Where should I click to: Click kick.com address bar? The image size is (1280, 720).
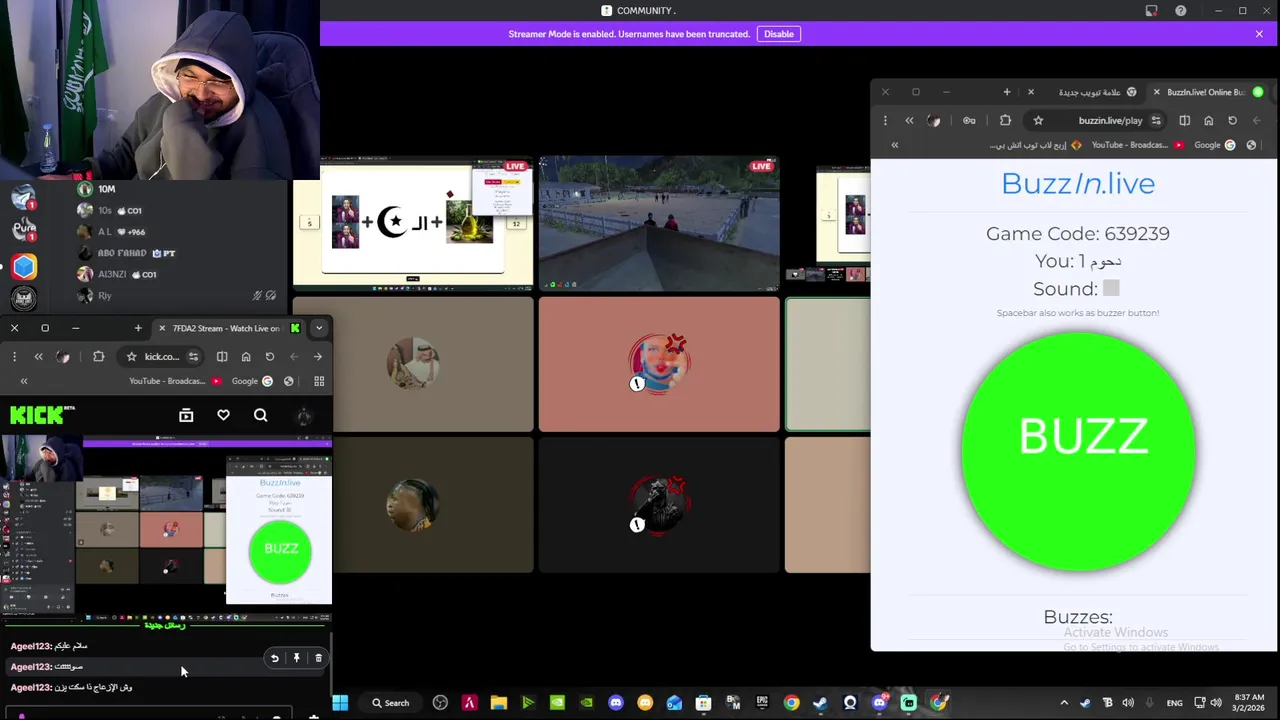coord(162,356)
